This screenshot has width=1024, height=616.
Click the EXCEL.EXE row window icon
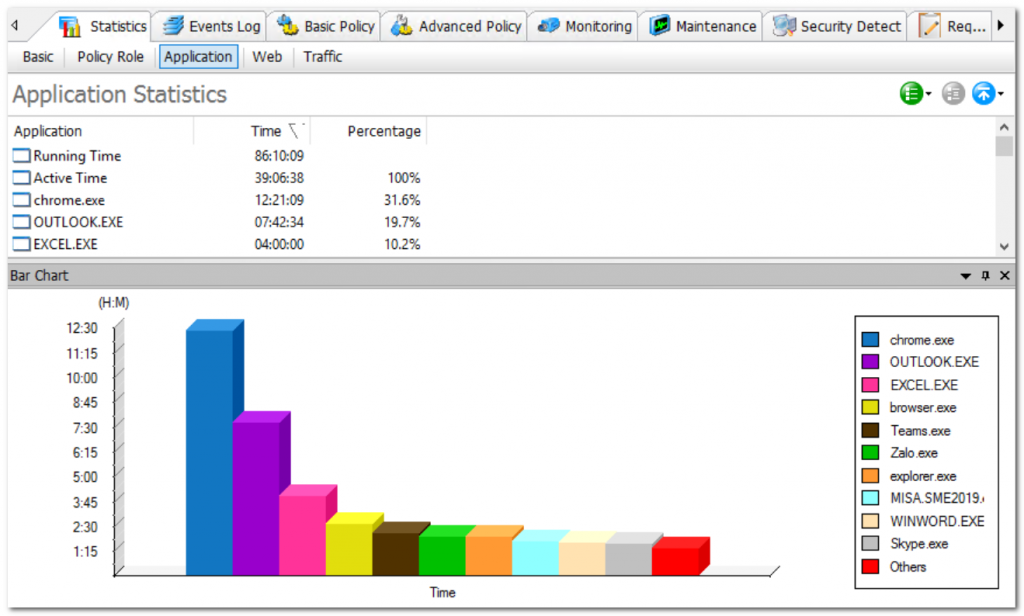(22, 244)
